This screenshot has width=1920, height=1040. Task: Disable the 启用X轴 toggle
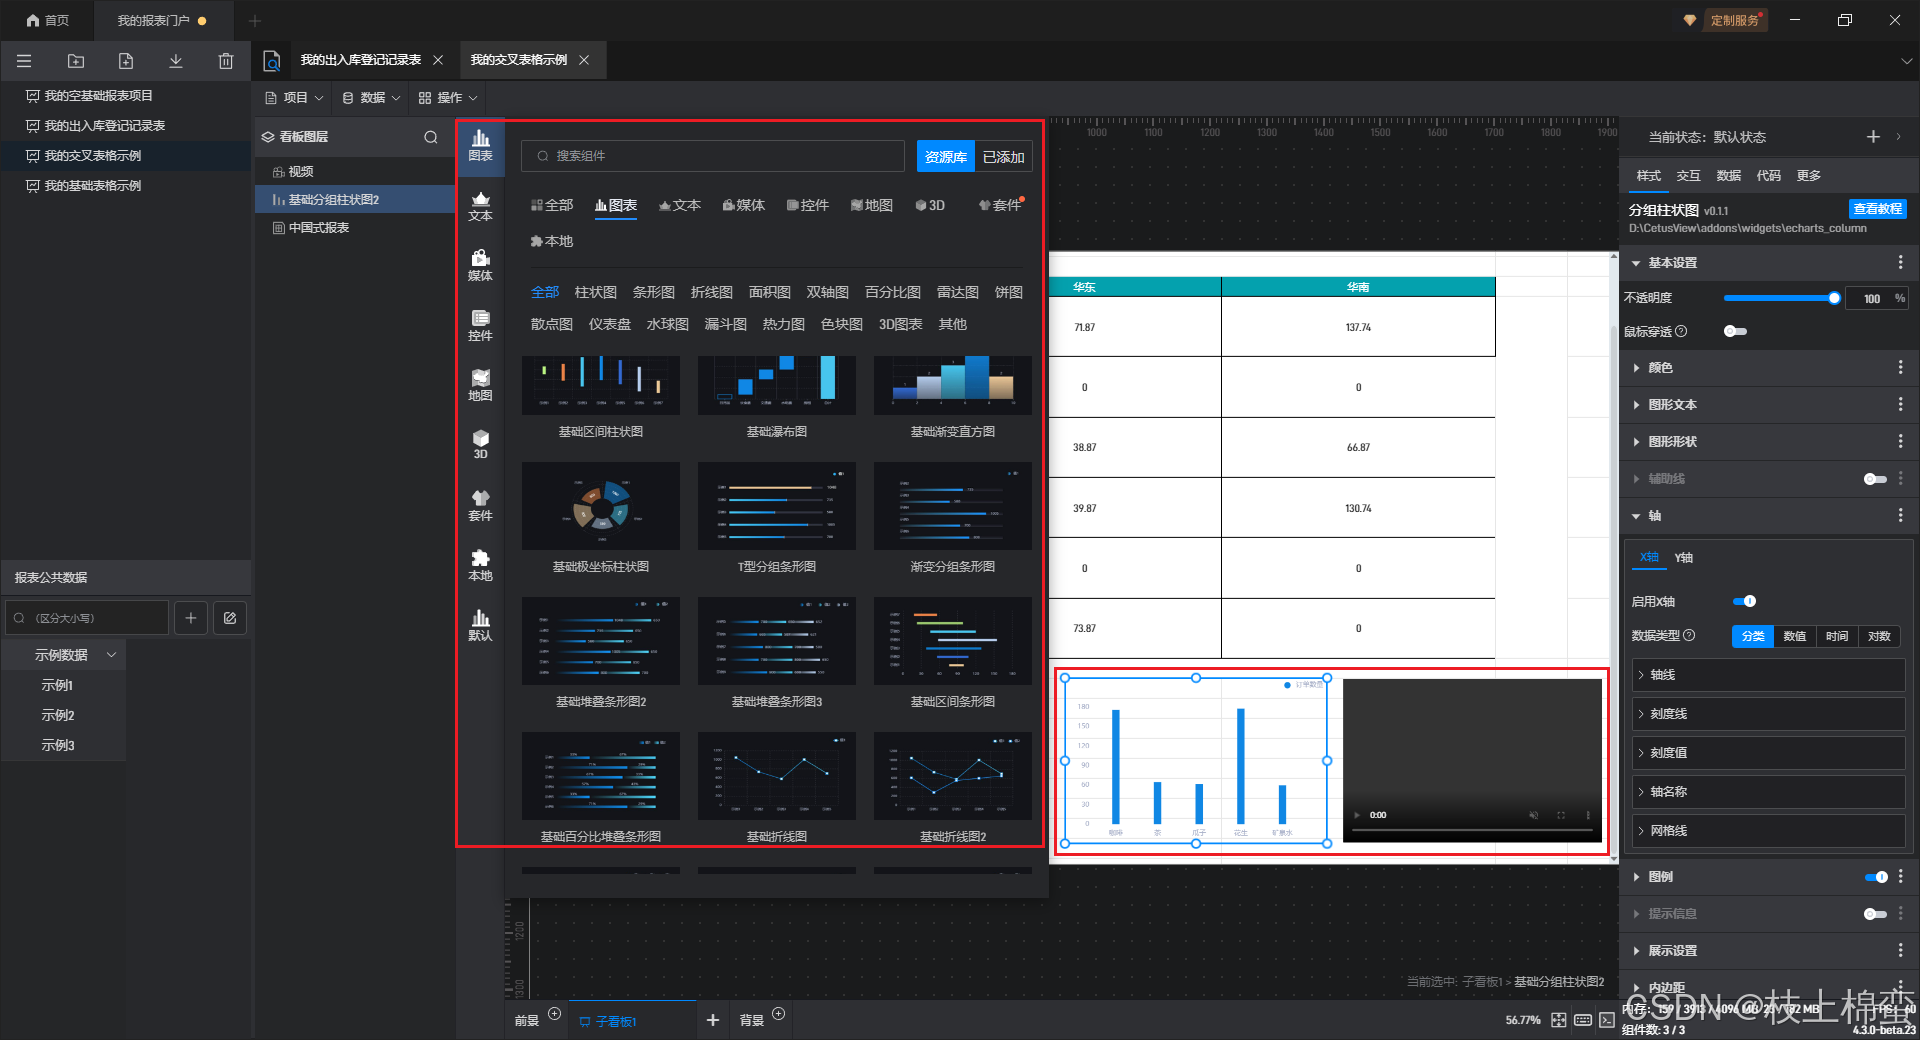click(x=1744, y=601)
